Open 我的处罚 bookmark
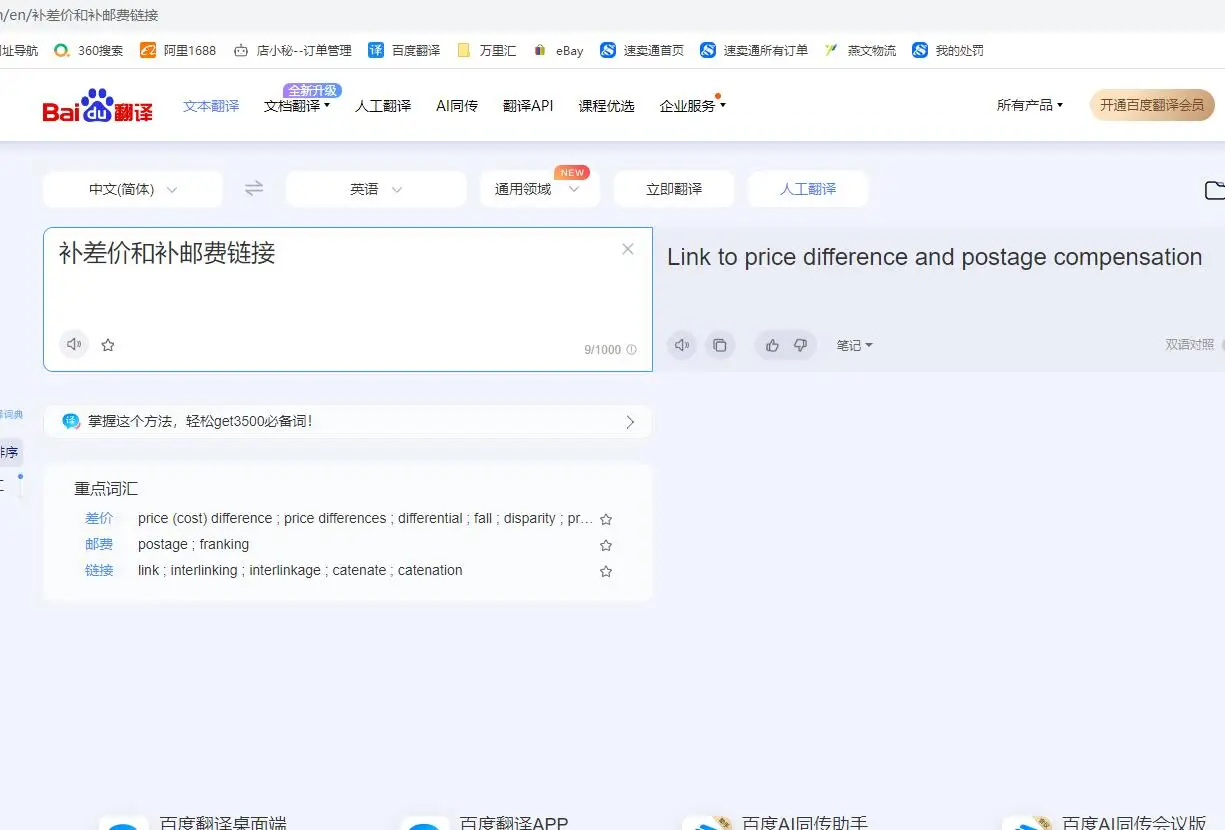 pyautogui.click(x=948, y=50)
